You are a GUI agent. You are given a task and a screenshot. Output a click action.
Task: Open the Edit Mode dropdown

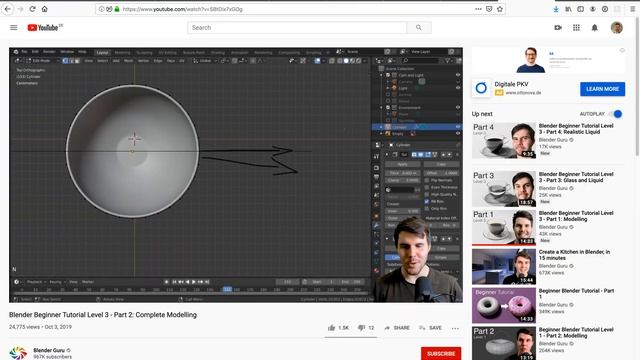tap(43, 60)
